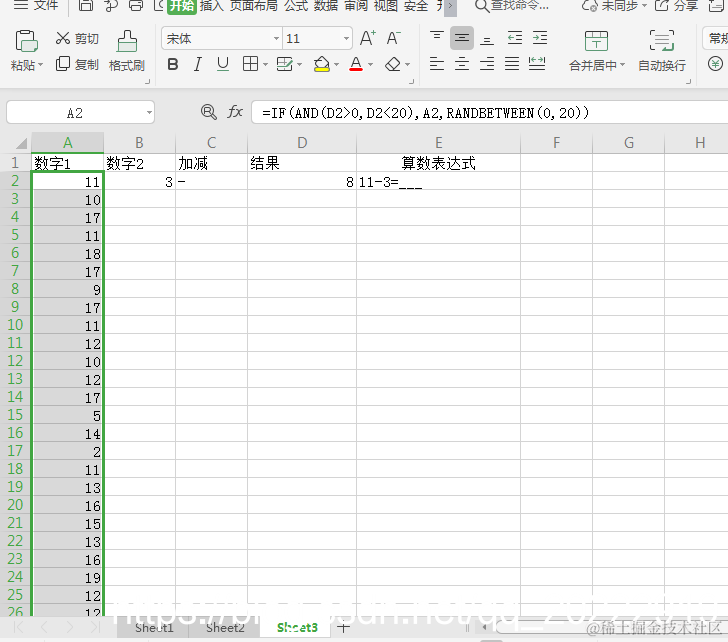Viewport: 728px width, 642px height.
Task: Click the 分享 Share button
Action: pos(676,6)
